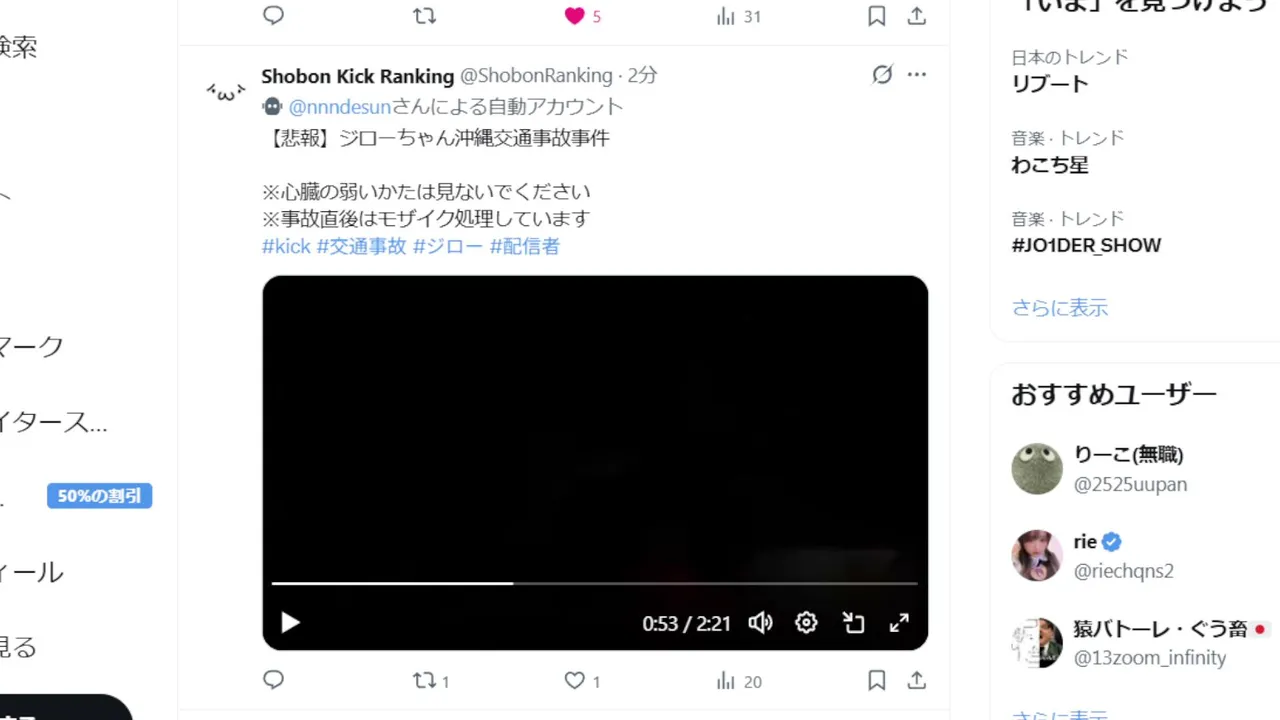Like the Shobon Kick Ranking post
1280x720 pixels.
coord(574,681)
